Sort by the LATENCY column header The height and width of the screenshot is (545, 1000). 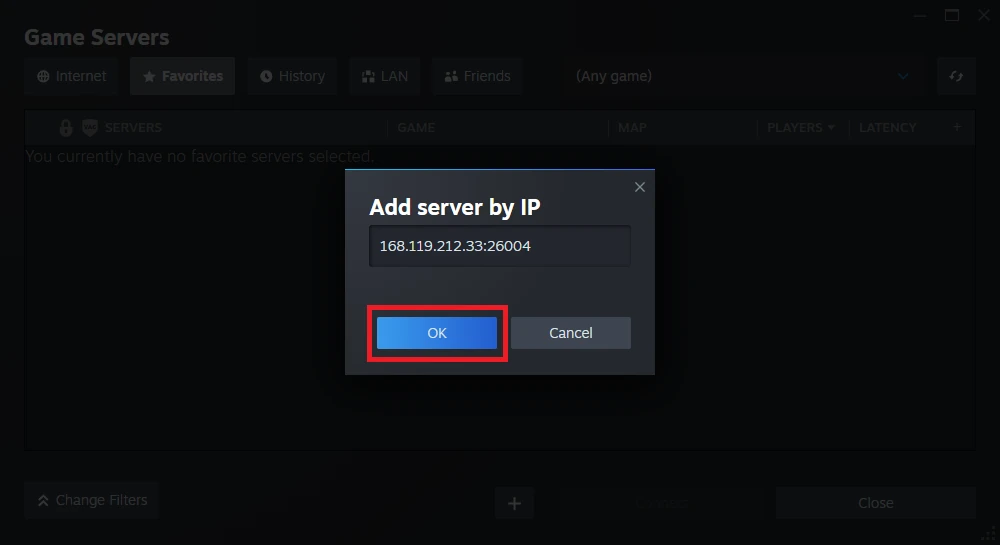887,127
